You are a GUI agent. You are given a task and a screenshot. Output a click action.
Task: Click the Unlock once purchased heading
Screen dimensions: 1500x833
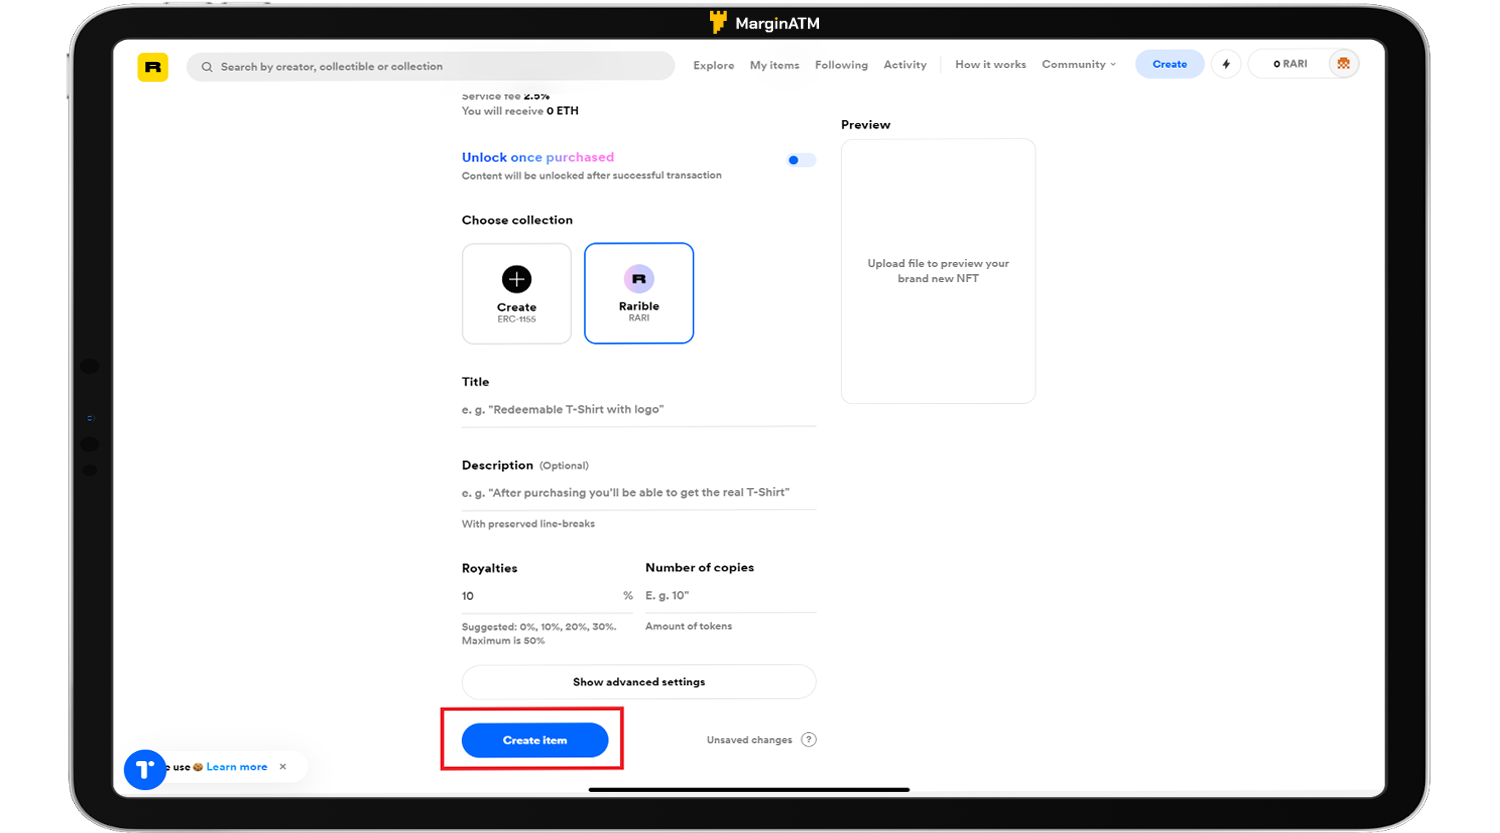coord(538,157)
